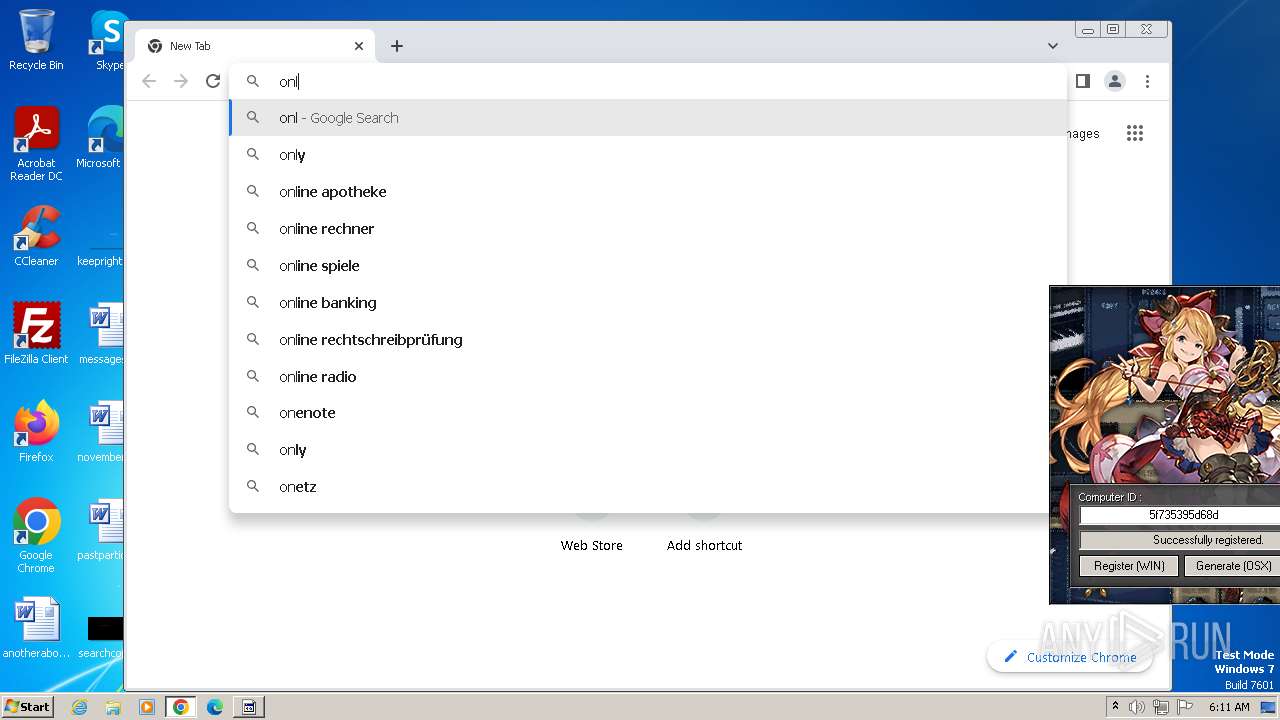This screenshot has height=720, width=1280.
Task: Choose 'online spiele' suggestion
Action: (648, 266)
